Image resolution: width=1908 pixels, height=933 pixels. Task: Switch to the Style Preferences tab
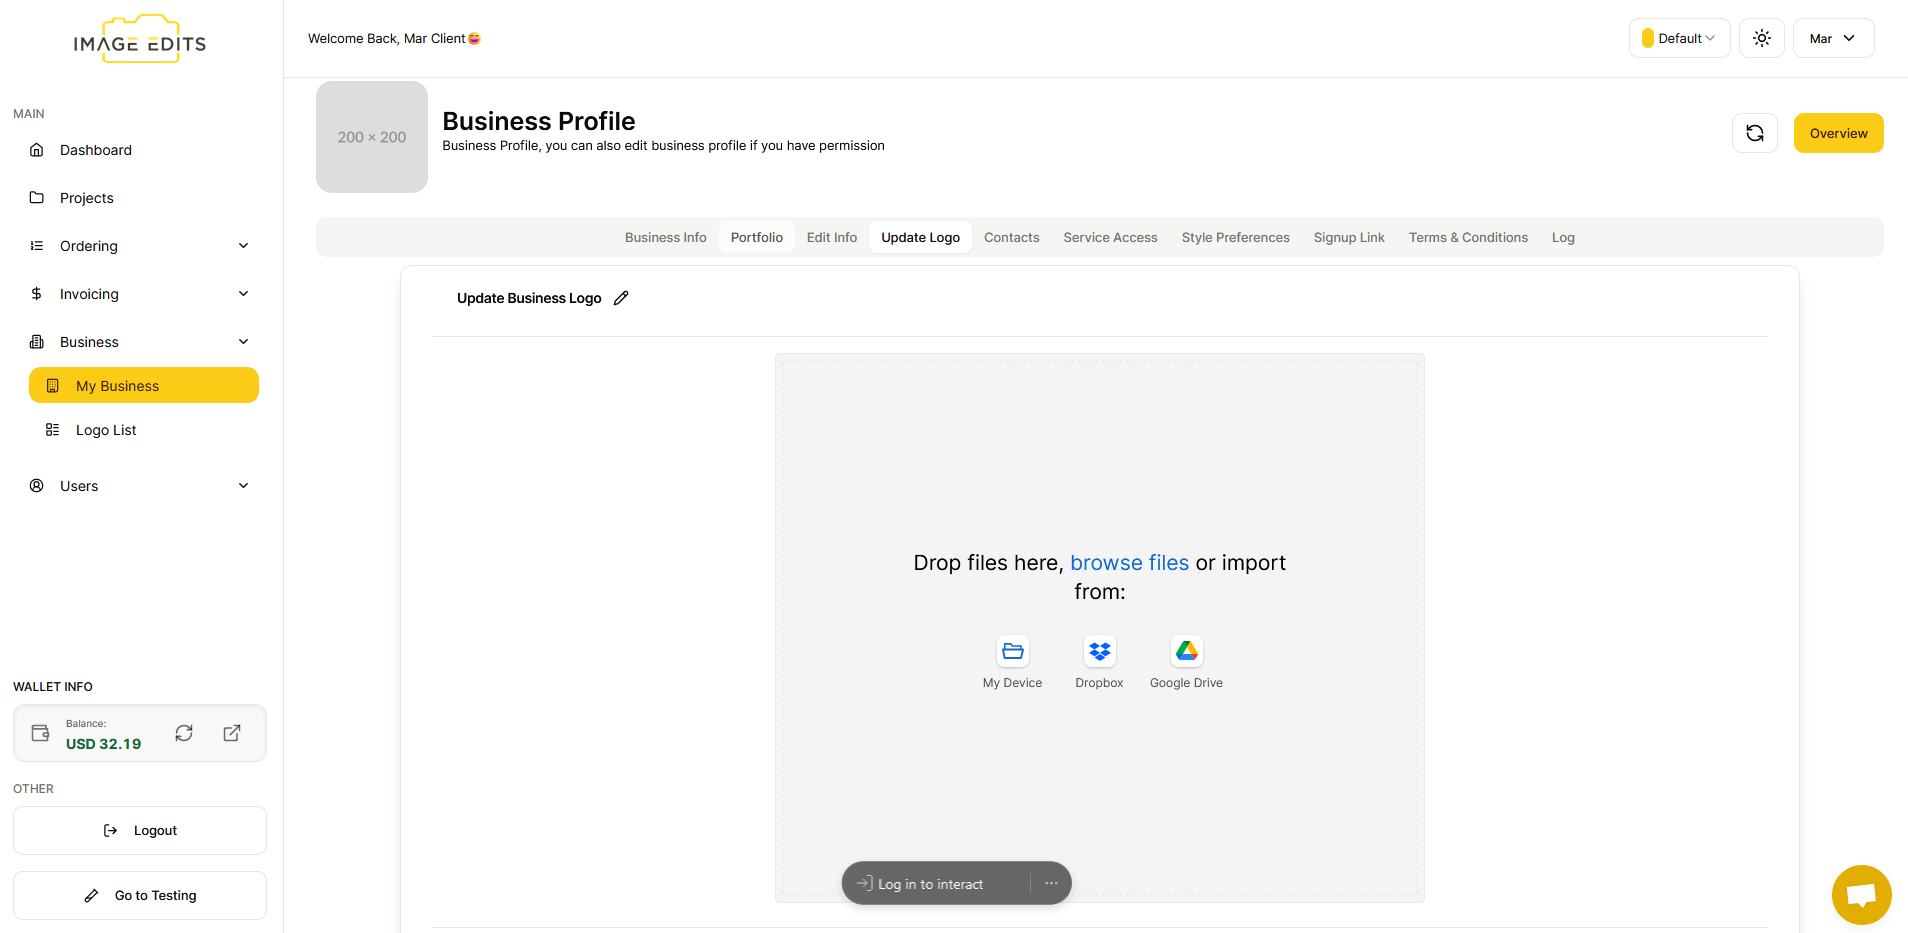click(x=1235, y=237)
